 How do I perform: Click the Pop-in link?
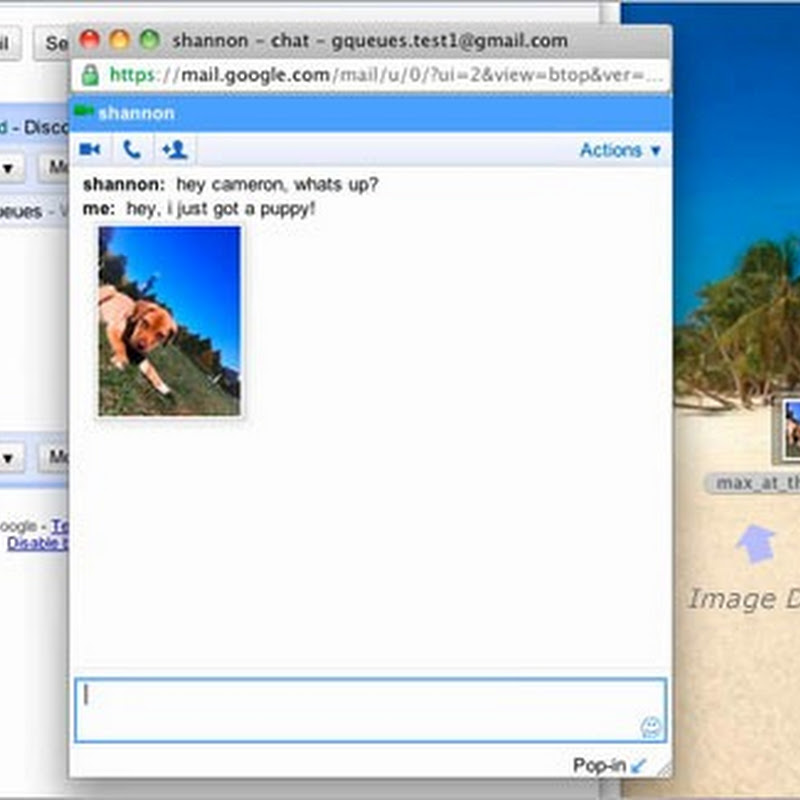(x=609, y=765)
